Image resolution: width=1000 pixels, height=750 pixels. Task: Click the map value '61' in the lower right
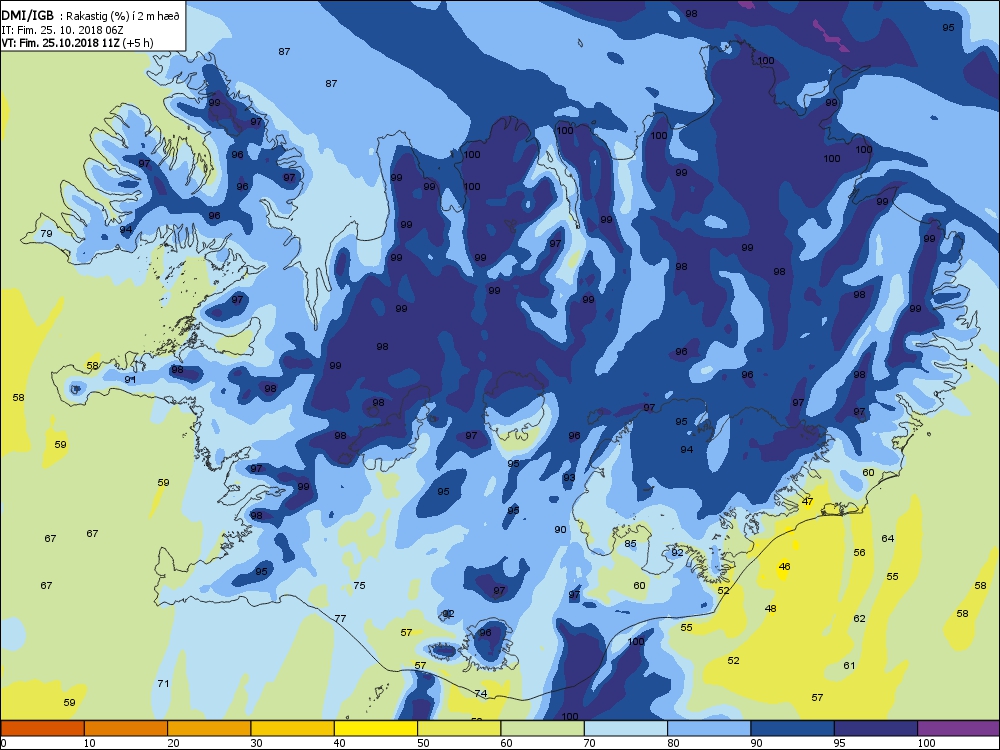point(849,666)
